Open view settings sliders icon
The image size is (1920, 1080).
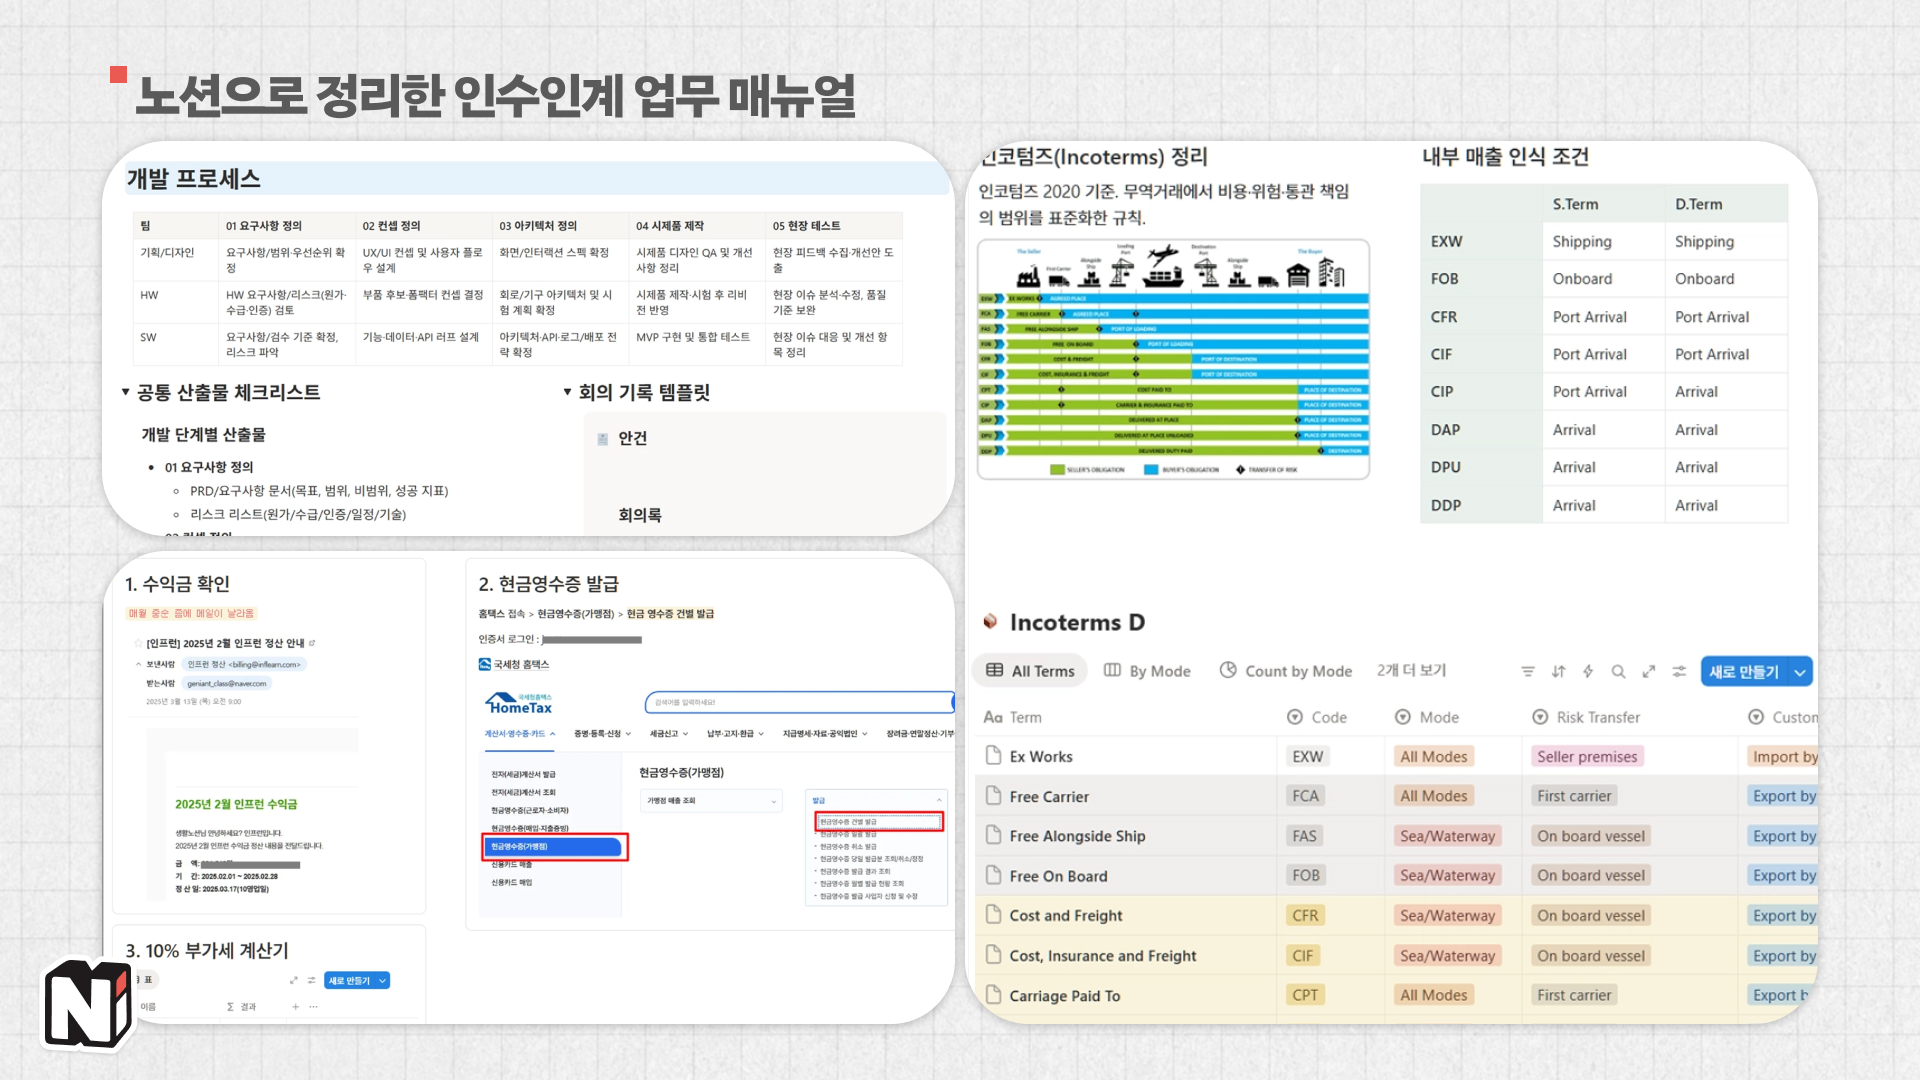click(x=1679, y=672)
